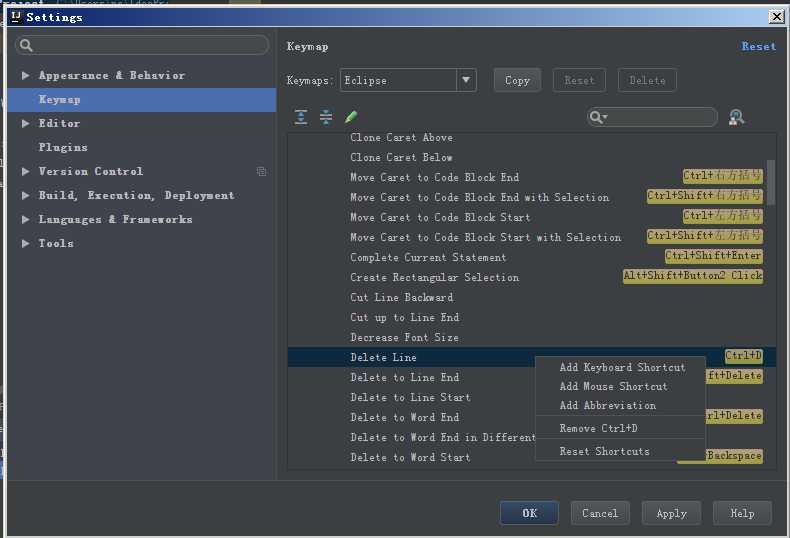Click the Ctrl+D shortcut badge

[x=743, y=356]
